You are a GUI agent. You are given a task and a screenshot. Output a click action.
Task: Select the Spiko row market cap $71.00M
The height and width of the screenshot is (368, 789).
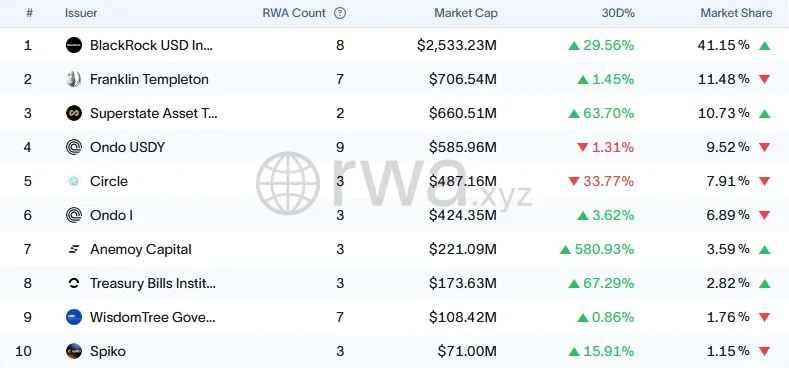click(x=467, y=351)
